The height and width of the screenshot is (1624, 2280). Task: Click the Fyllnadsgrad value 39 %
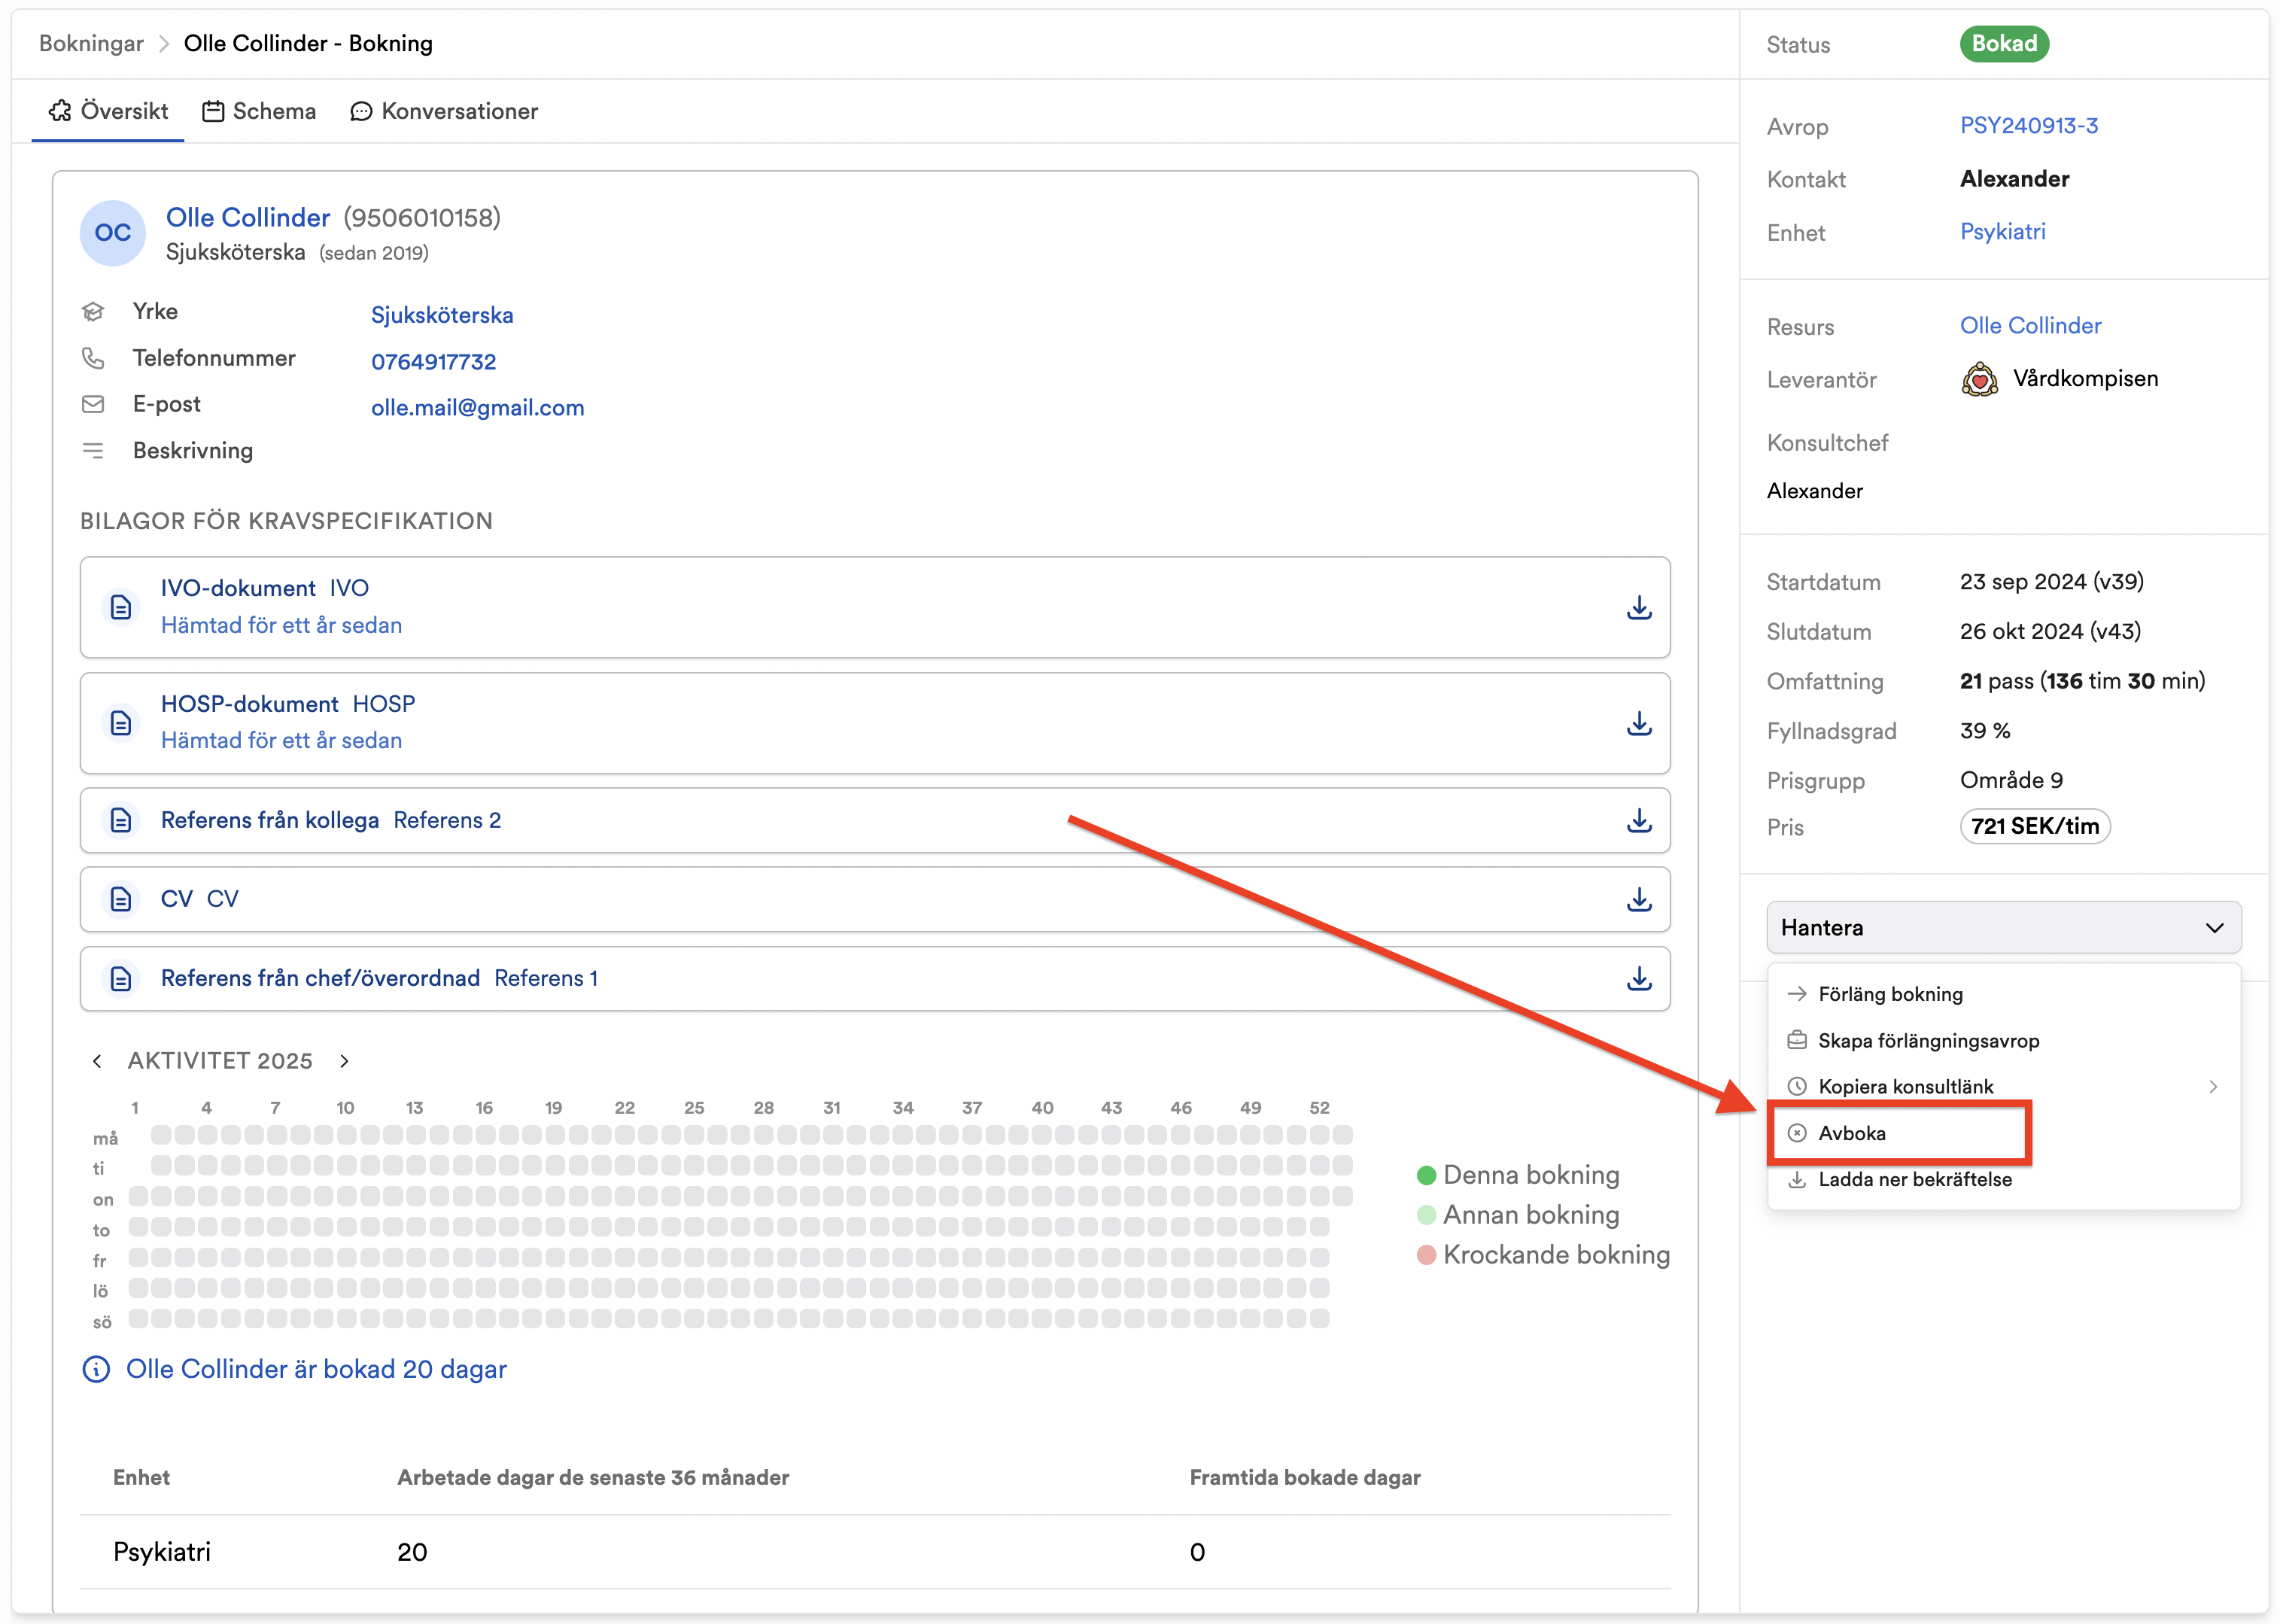coord(1985,730)
